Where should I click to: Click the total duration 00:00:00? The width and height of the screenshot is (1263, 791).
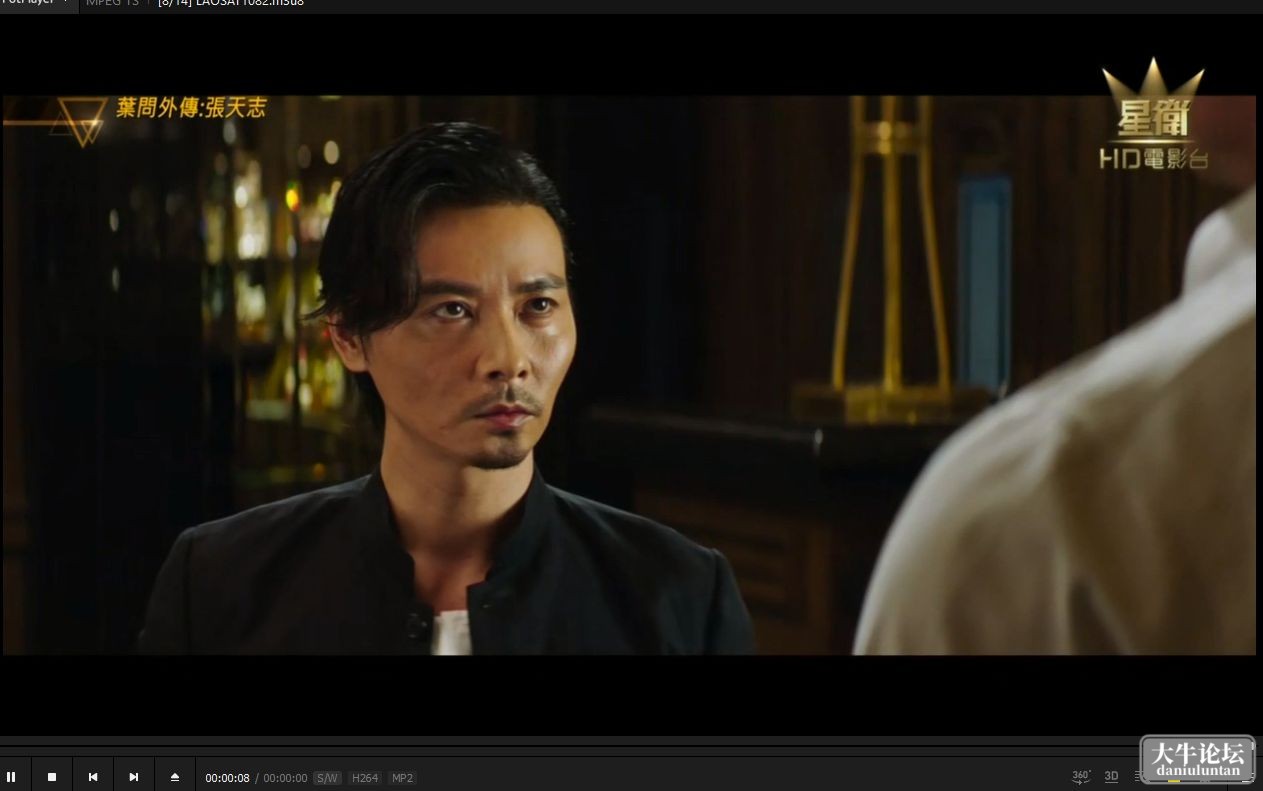285,778
